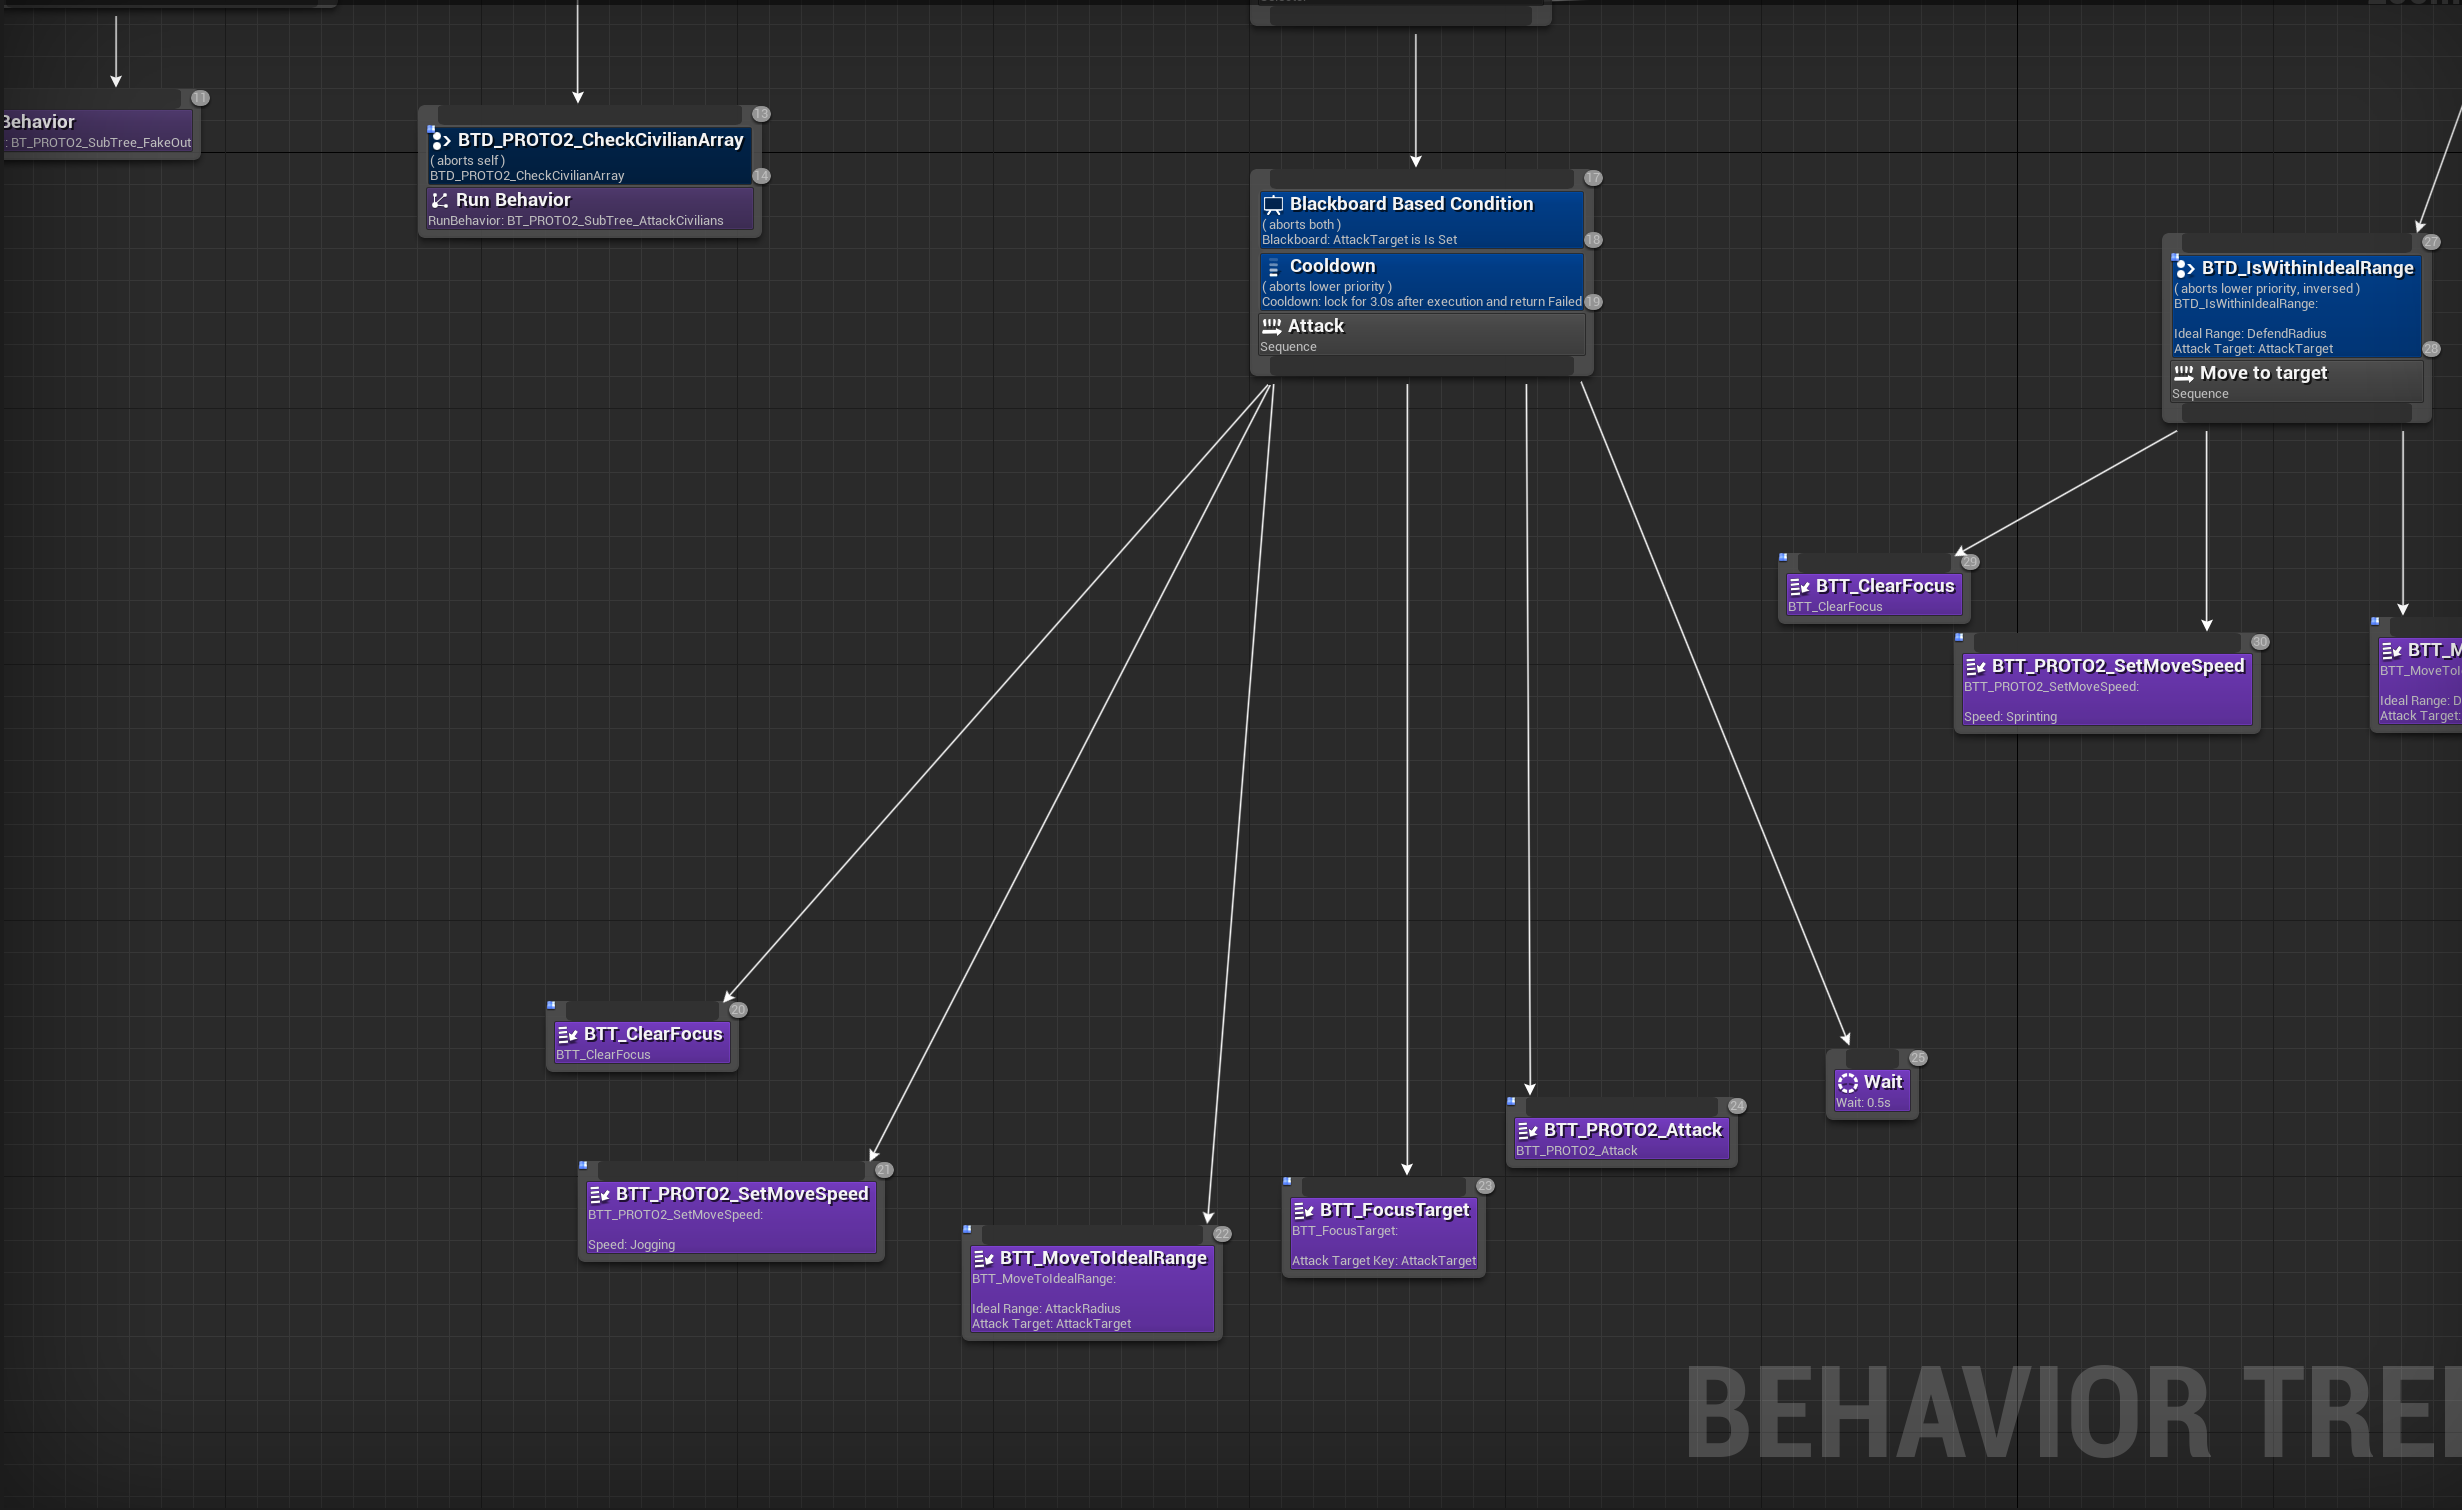This screenshot has height=1510, width=2462.
Task: Select the BT_PROTO2_SubTree_FakeOut behavior node
Action: pyautogui.click(x=98, y=131)
